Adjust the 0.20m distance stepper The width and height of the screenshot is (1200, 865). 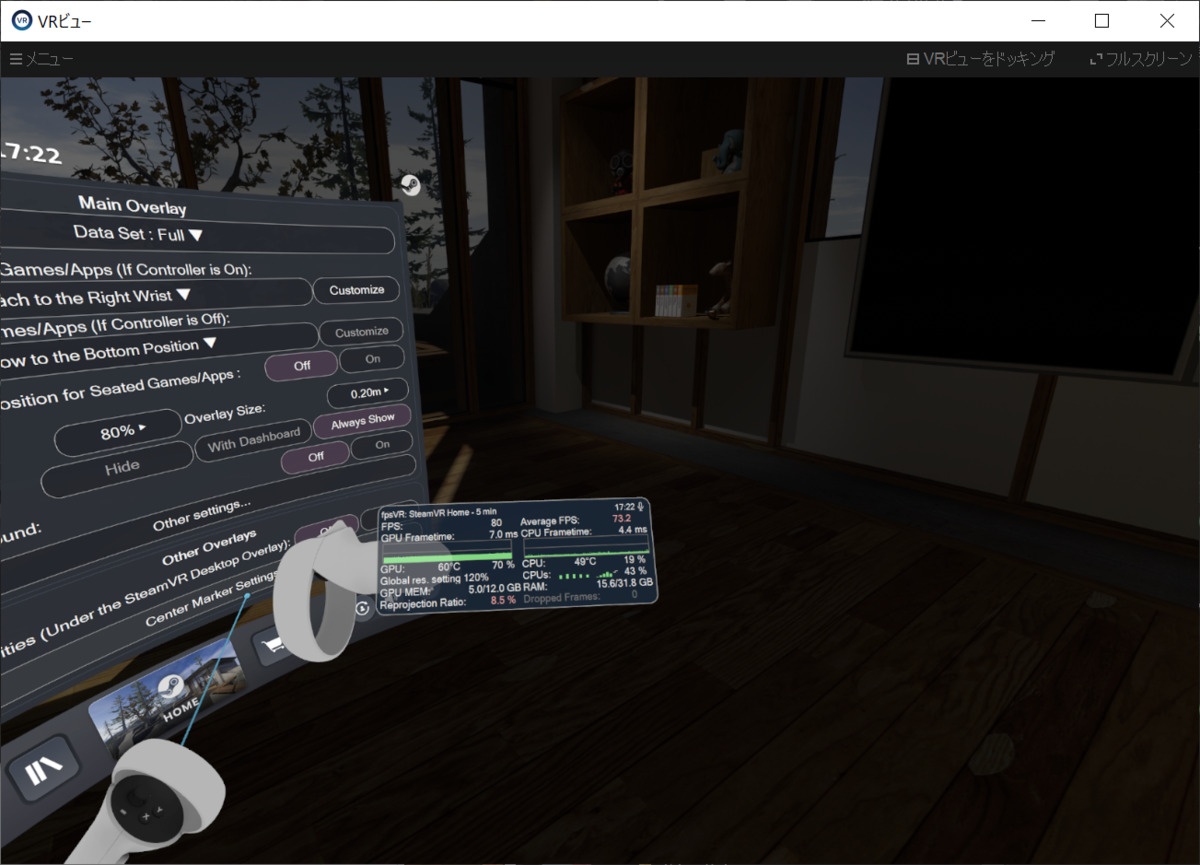coord(369,391)
